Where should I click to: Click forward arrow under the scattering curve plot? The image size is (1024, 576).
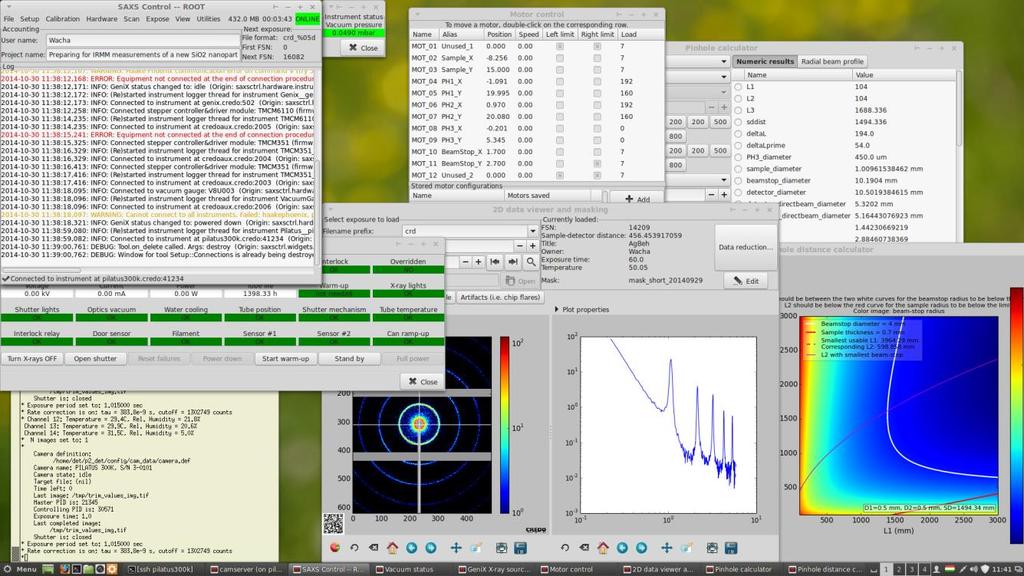(641, 548)
